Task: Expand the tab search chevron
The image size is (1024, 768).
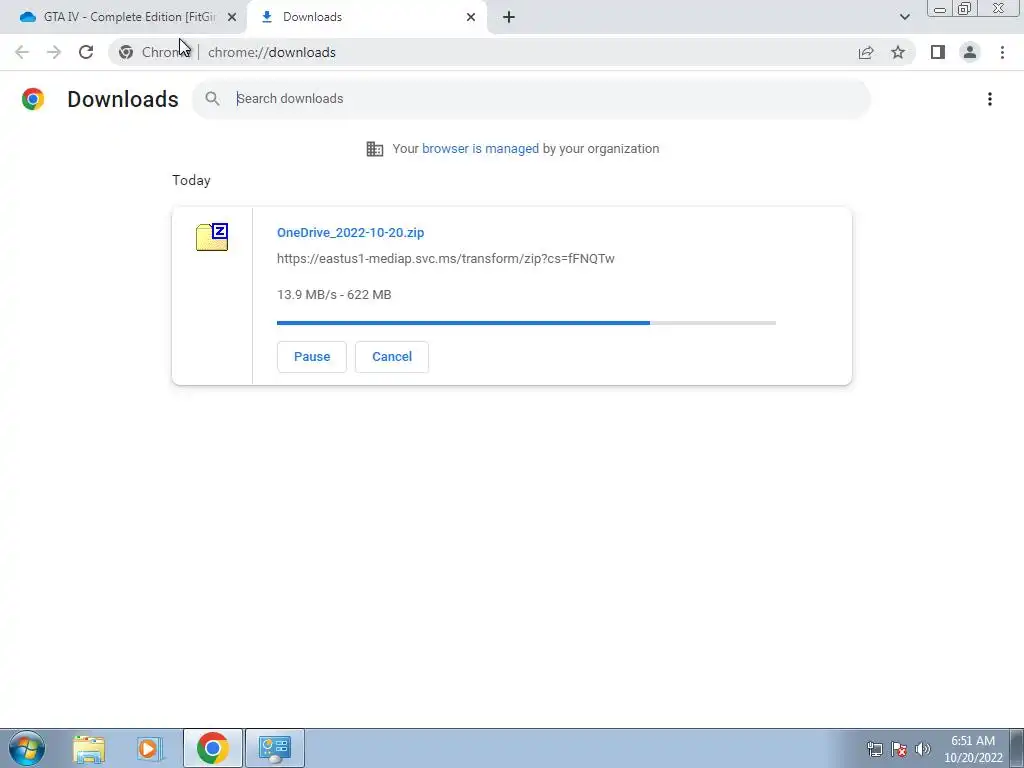Action: (904, 17)
